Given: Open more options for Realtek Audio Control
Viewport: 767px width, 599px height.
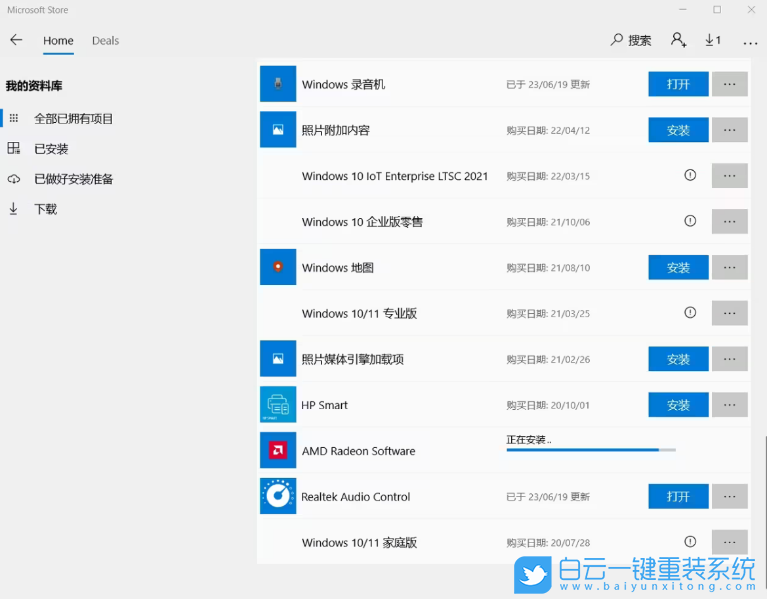Looking at the screenshot, I should pos(730,496).
